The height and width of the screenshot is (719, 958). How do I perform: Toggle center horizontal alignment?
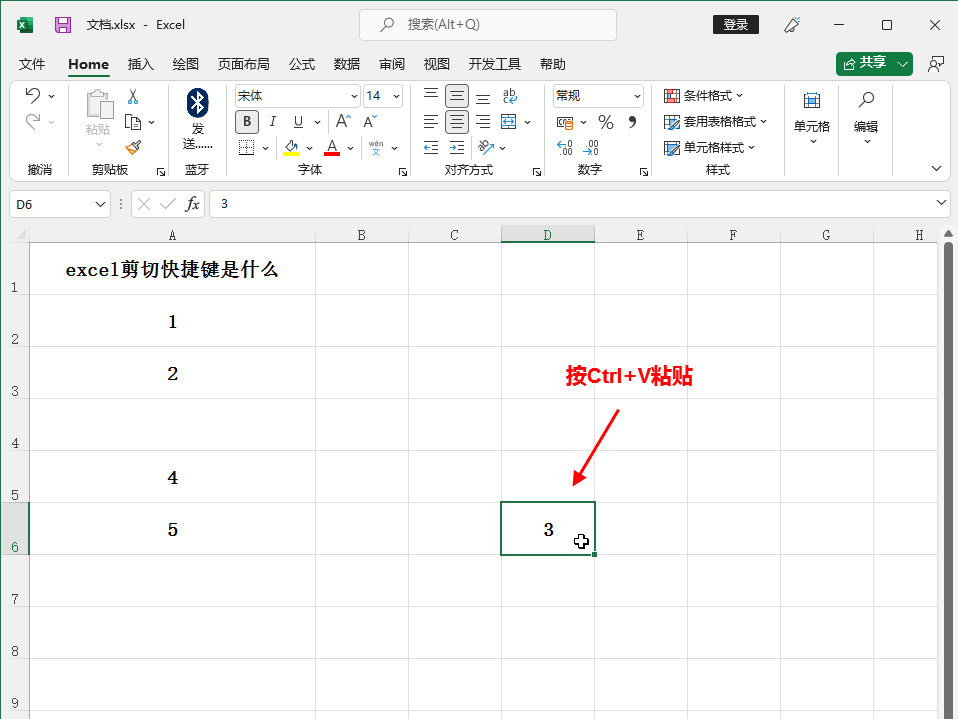point(457,122)
